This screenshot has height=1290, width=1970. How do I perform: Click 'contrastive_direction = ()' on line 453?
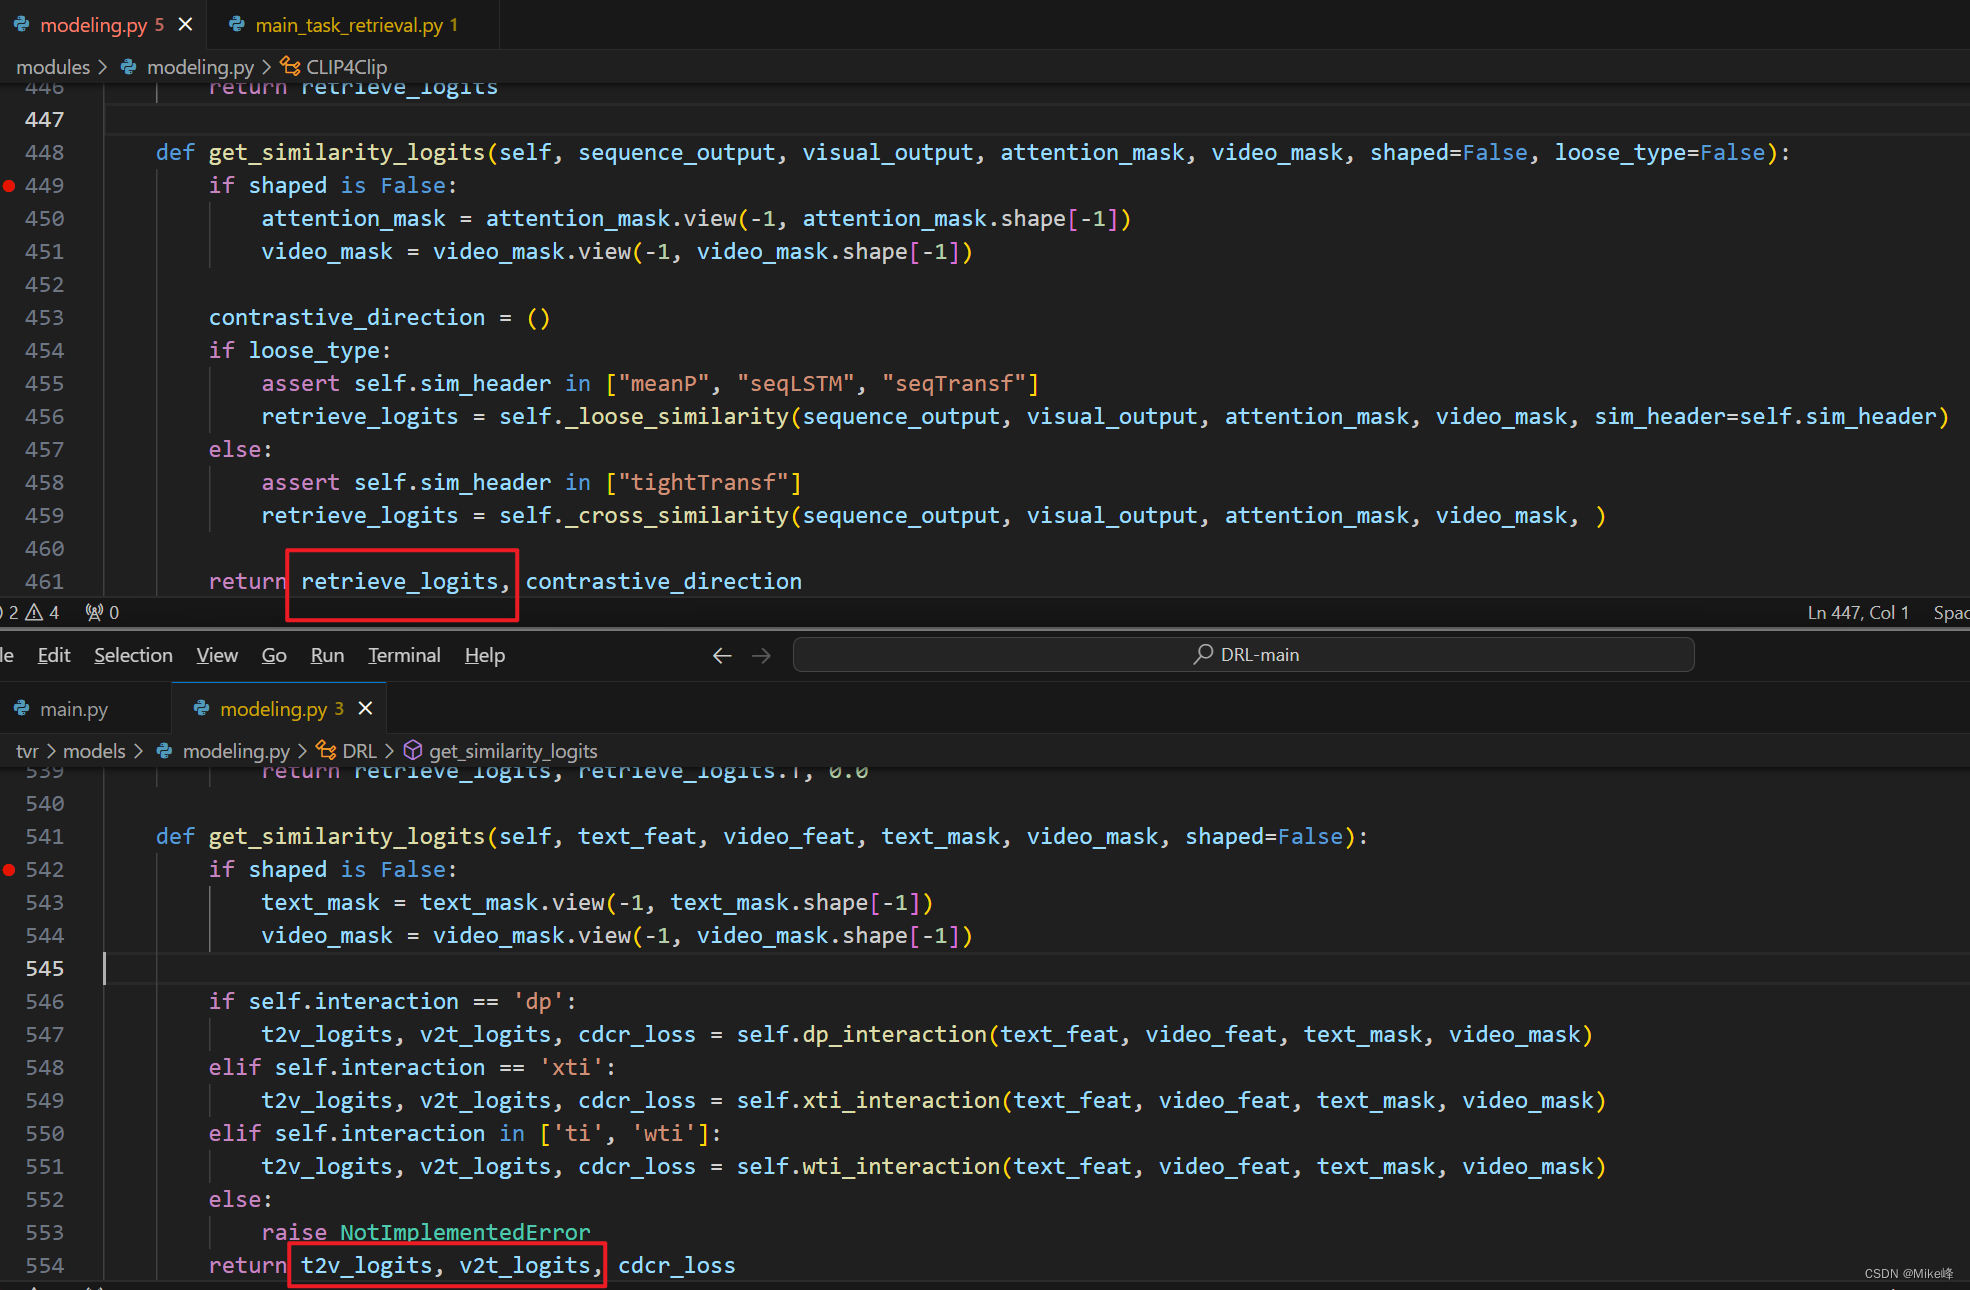pyautogui.click(x=379, y=318)
